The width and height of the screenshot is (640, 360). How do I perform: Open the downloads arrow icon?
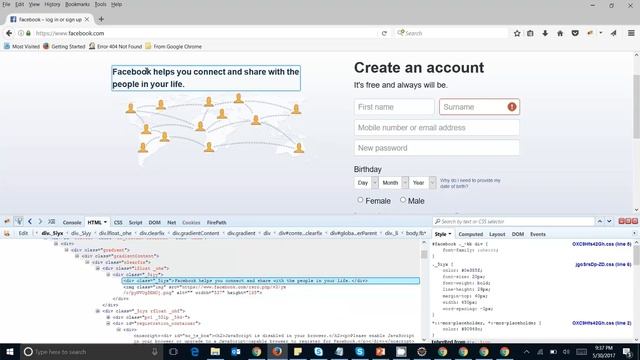(x=545, y=33)
